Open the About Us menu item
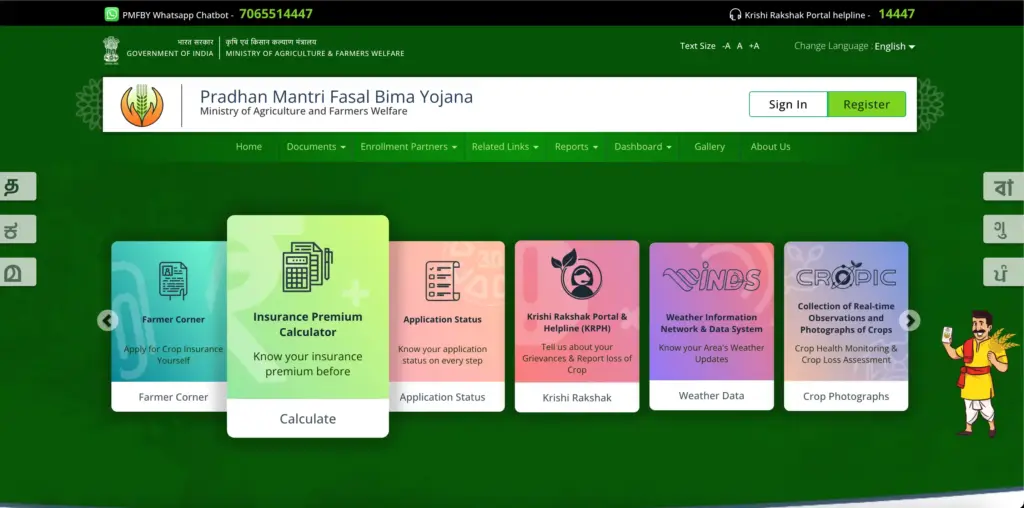Image resolution: width=1024 pixels, height=508 pixels. [x=770, y=147]
